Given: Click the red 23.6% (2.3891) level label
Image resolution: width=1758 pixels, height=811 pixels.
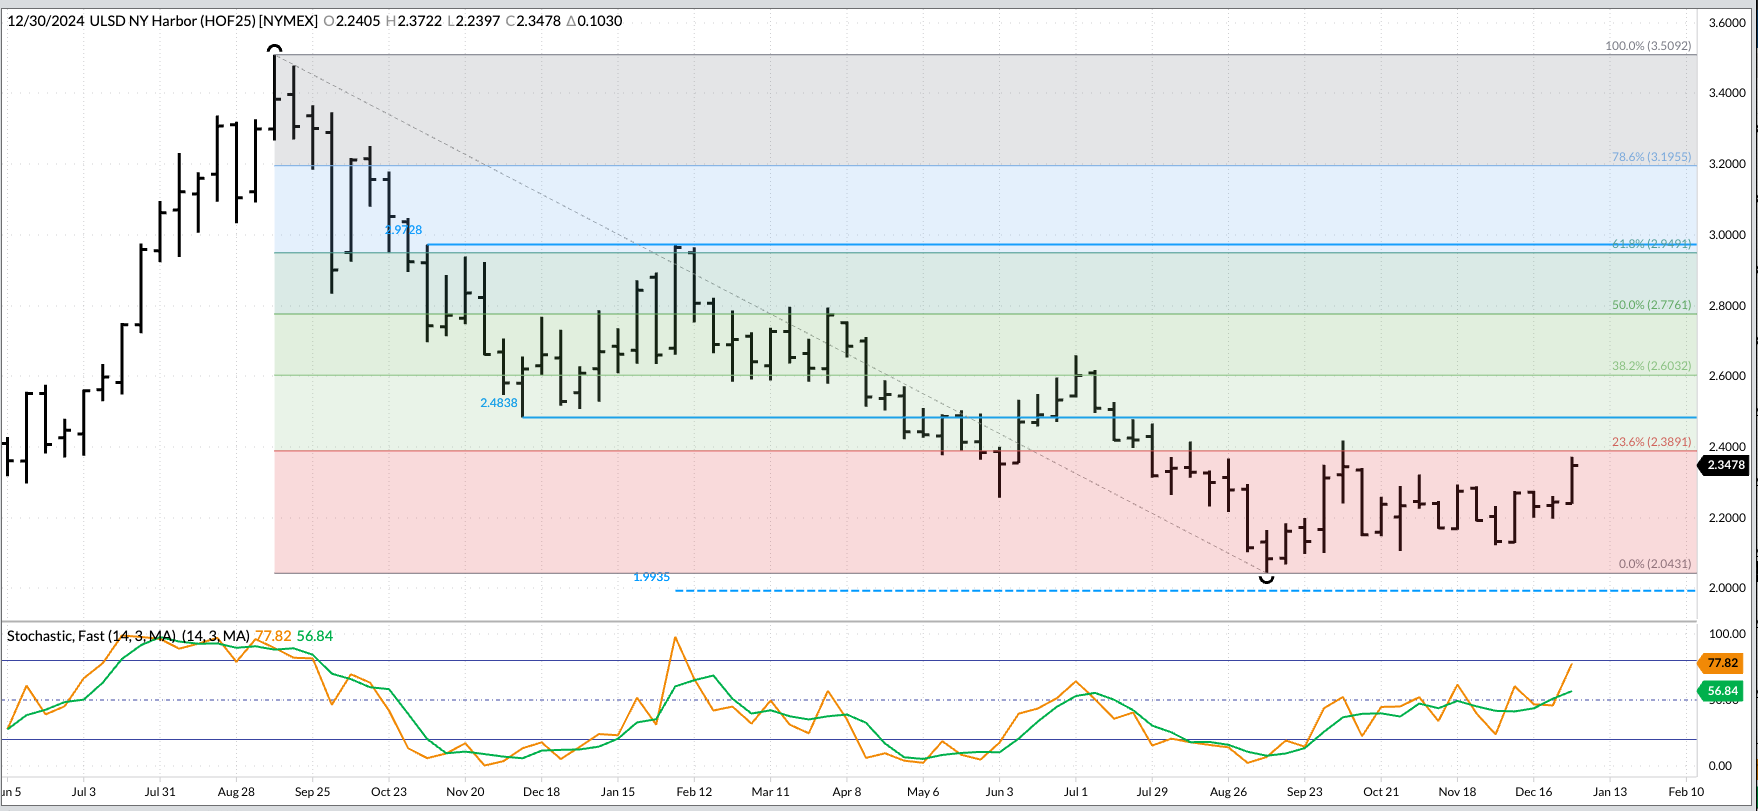Looking at the screenshot, I should (1651, 441).
